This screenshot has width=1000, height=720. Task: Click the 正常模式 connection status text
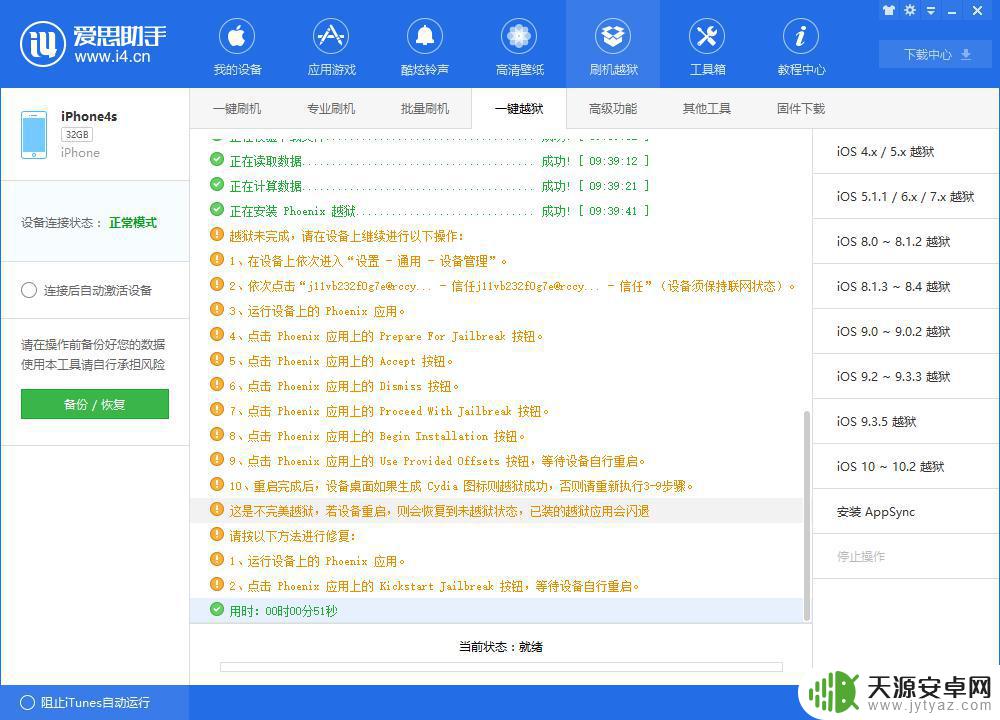click(x=133, y=223)
